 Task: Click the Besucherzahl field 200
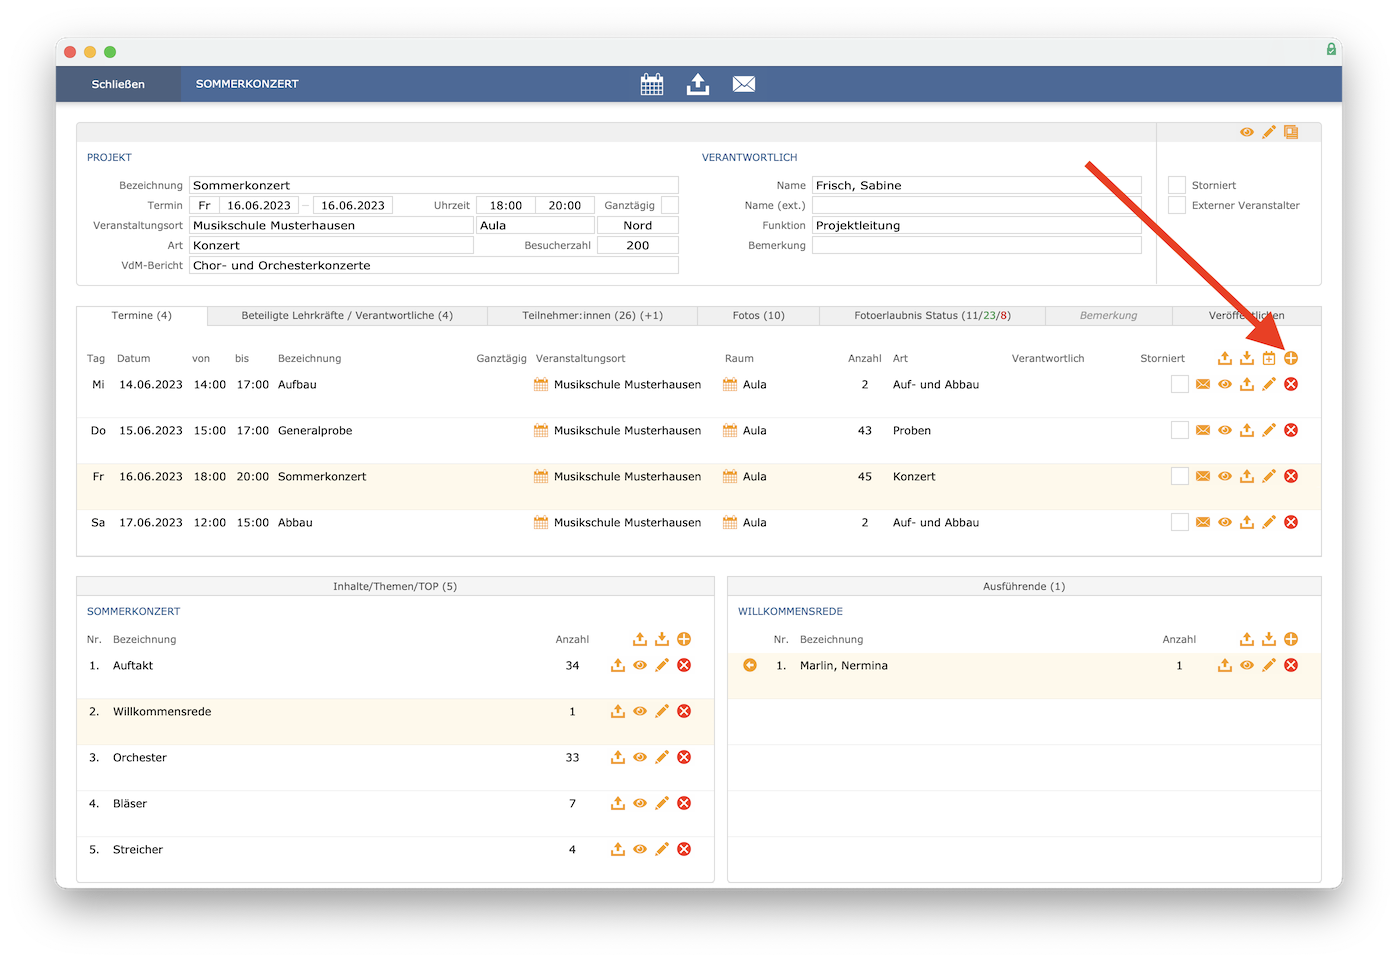638,245
